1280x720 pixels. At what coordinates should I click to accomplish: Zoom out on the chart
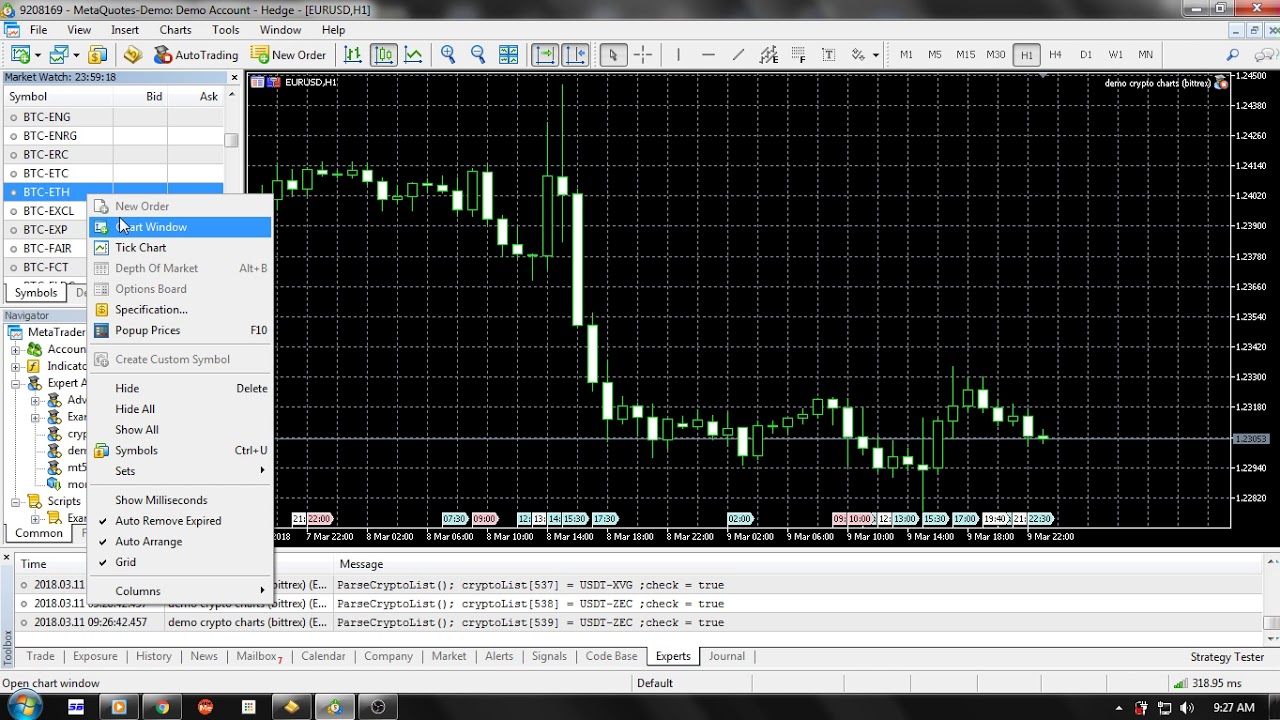tap(478, 55)
